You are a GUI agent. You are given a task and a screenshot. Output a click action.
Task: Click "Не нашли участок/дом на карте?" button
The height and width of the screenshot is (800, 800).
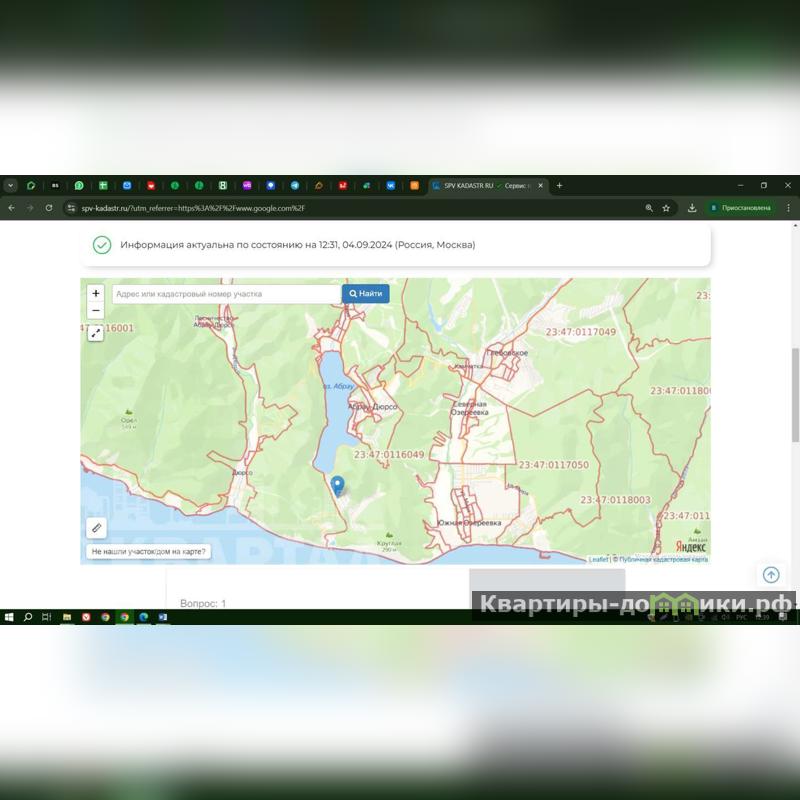[x=148, y=551]
